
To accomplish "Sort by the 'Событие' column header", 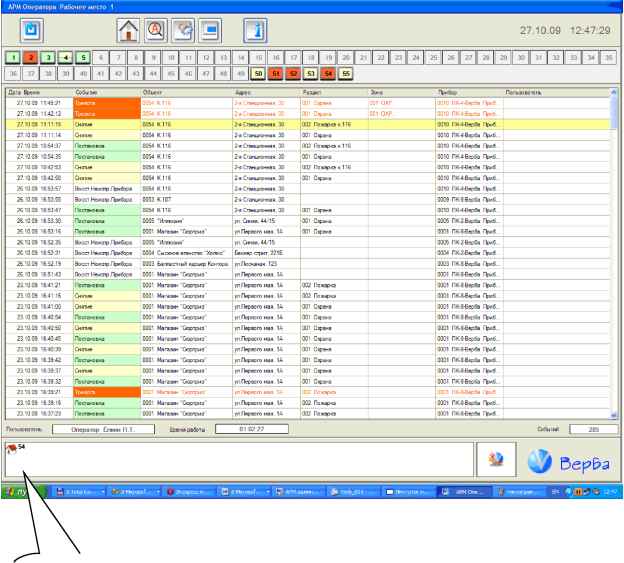I will [107, 92].
